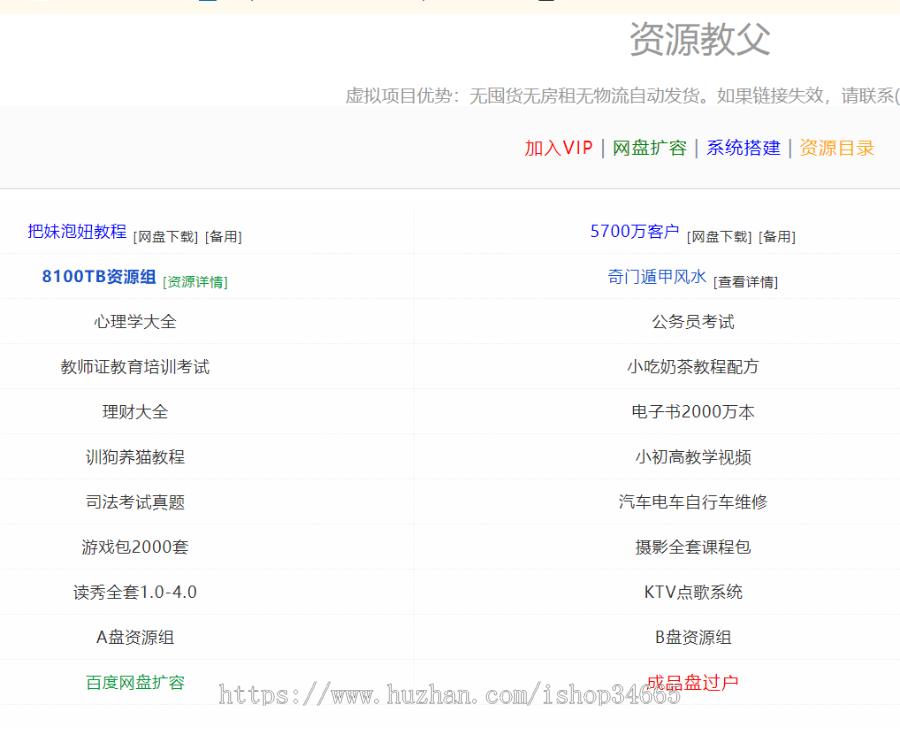Open 小初高教学视频 entry
The width and height of the screenshot is (900, 750).
pyautogui.click(x=693, y=457)
